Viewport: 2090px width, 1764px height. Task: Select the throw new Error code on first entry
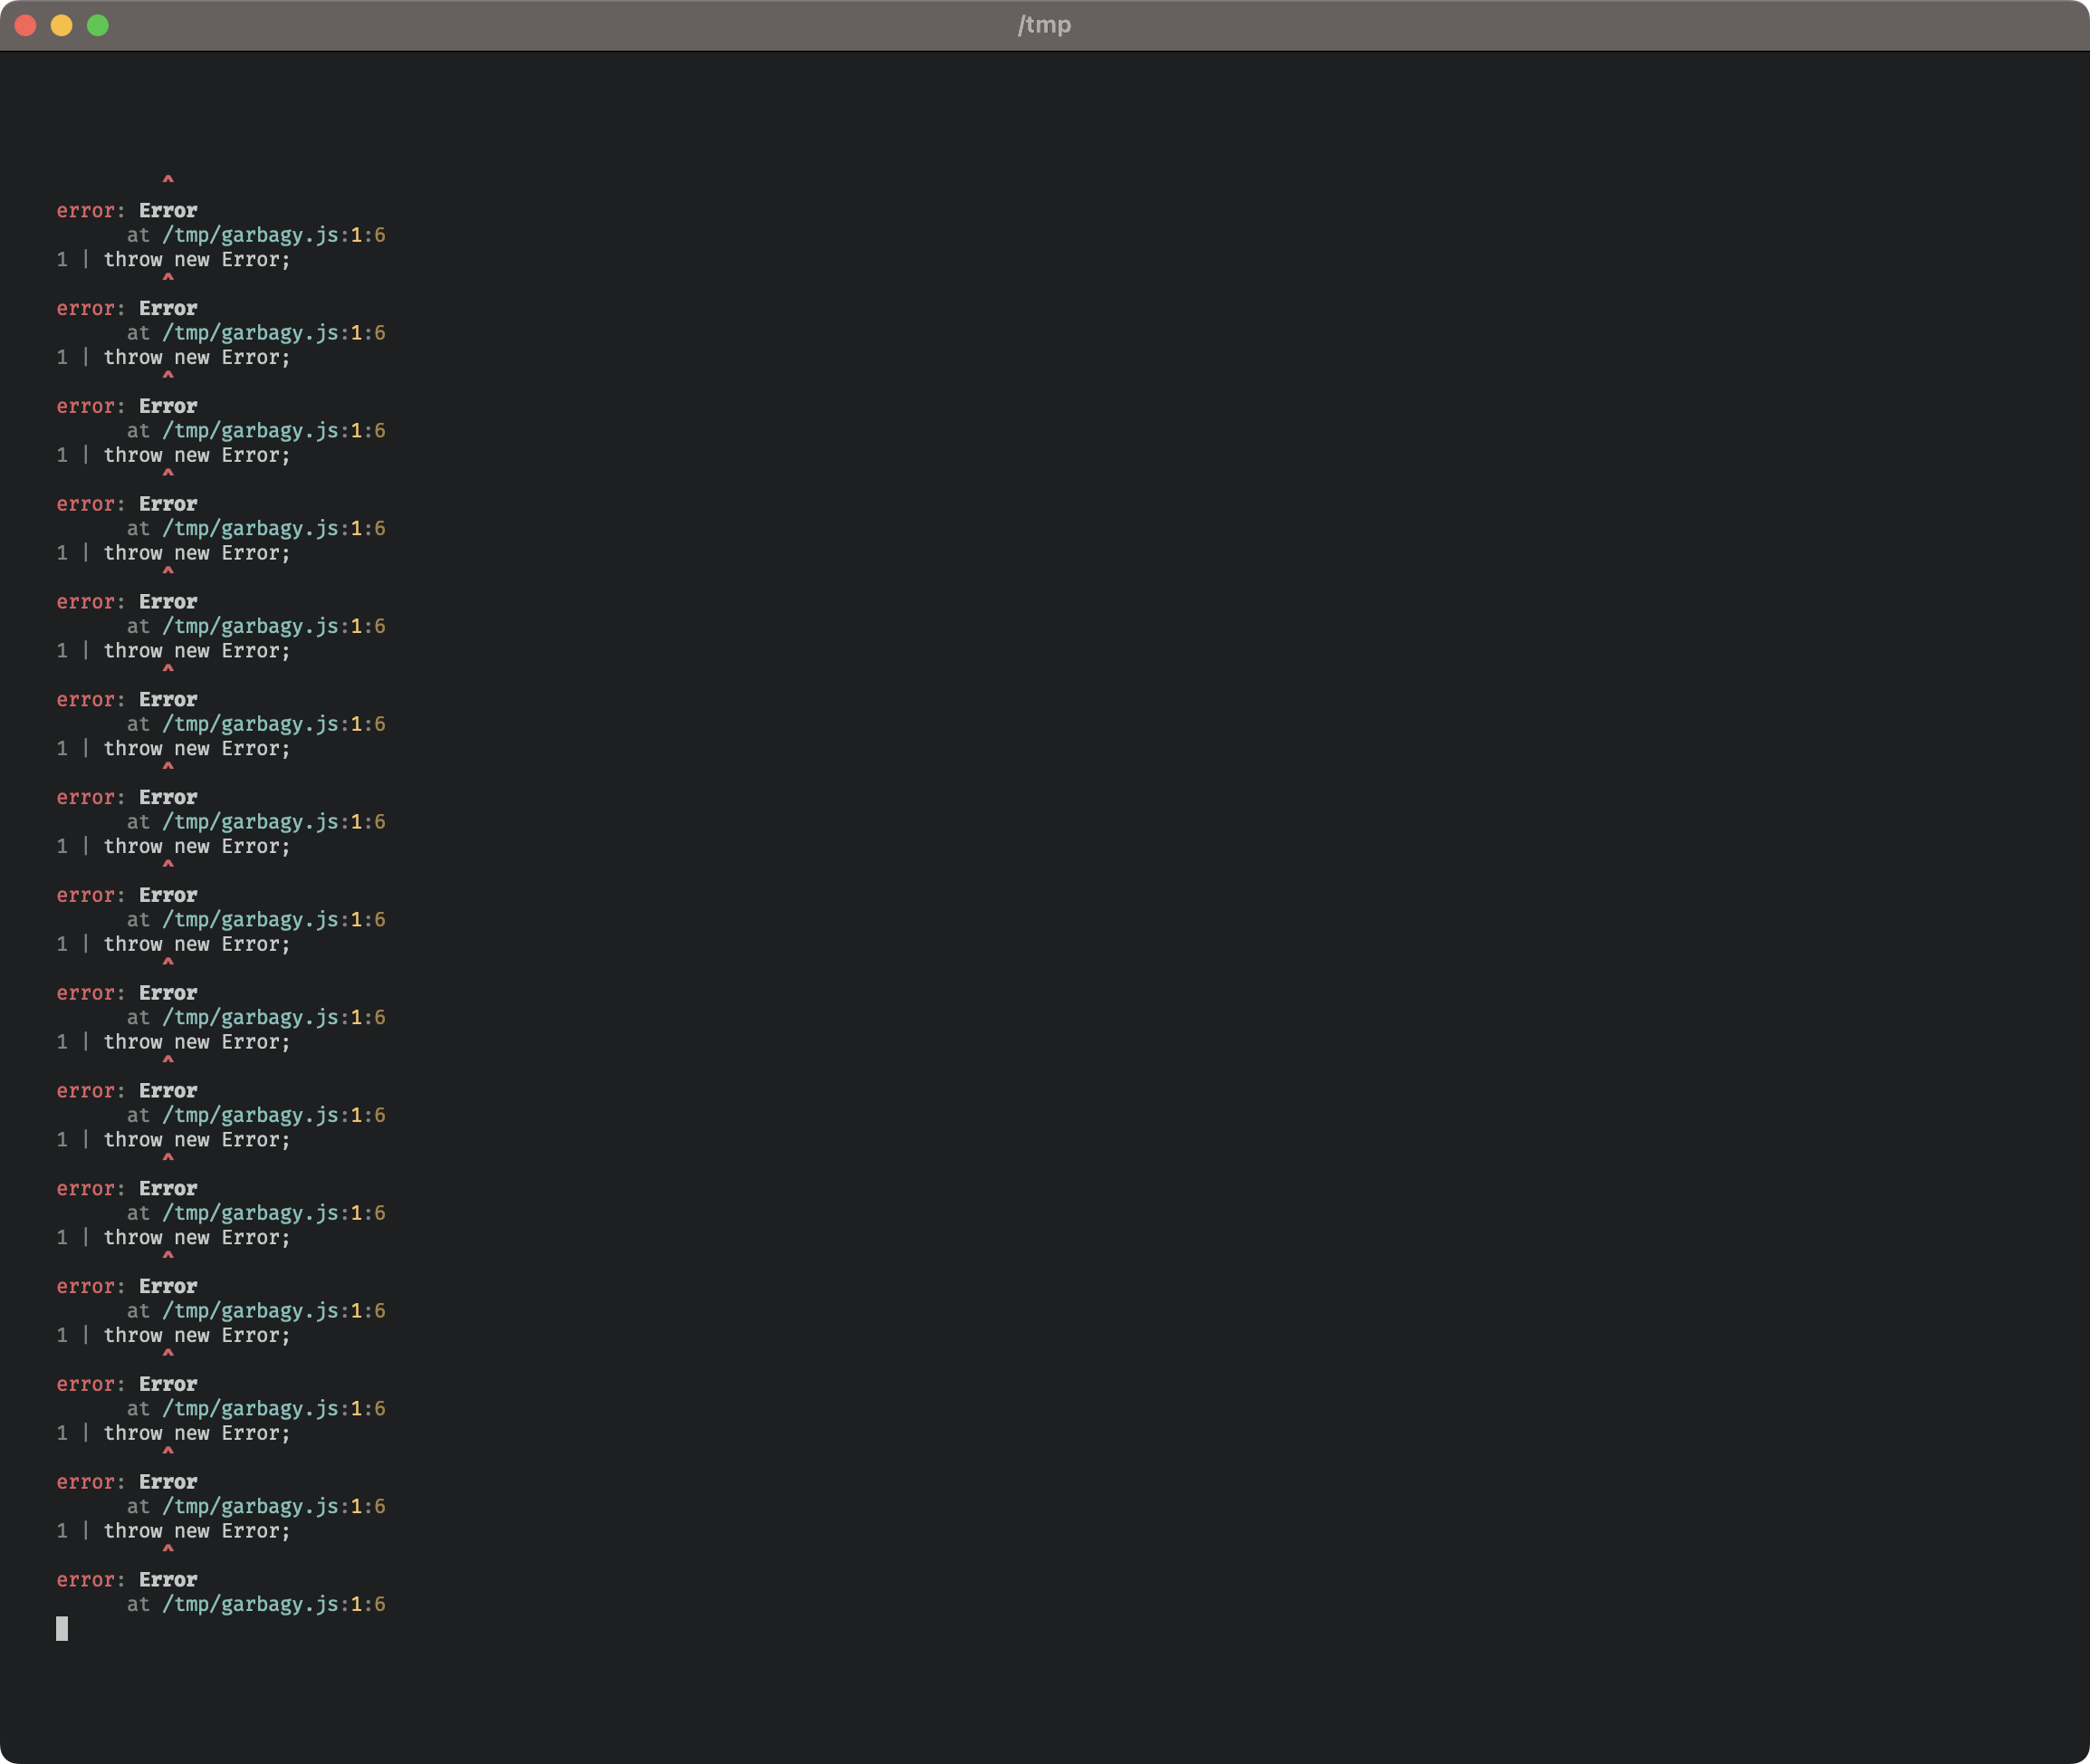click(x=197, y=259)
